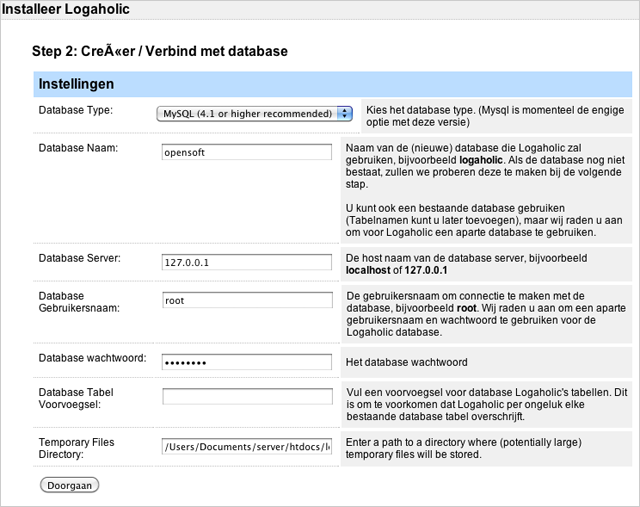
Task: Click the 'Temporary Files Directory:' label
Action: [76, 448]
